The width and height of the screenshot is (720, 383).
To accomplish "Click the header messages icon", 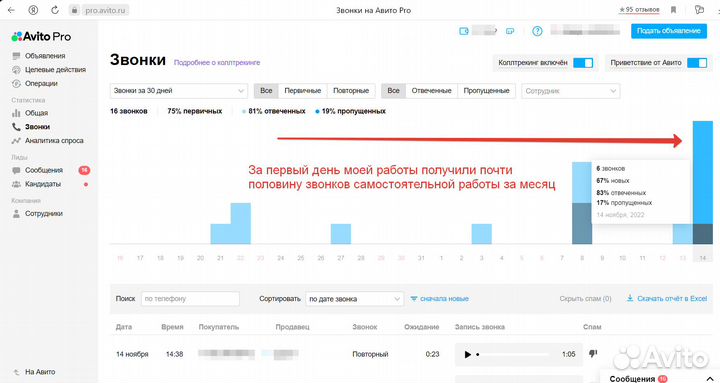I will [510, 31].
